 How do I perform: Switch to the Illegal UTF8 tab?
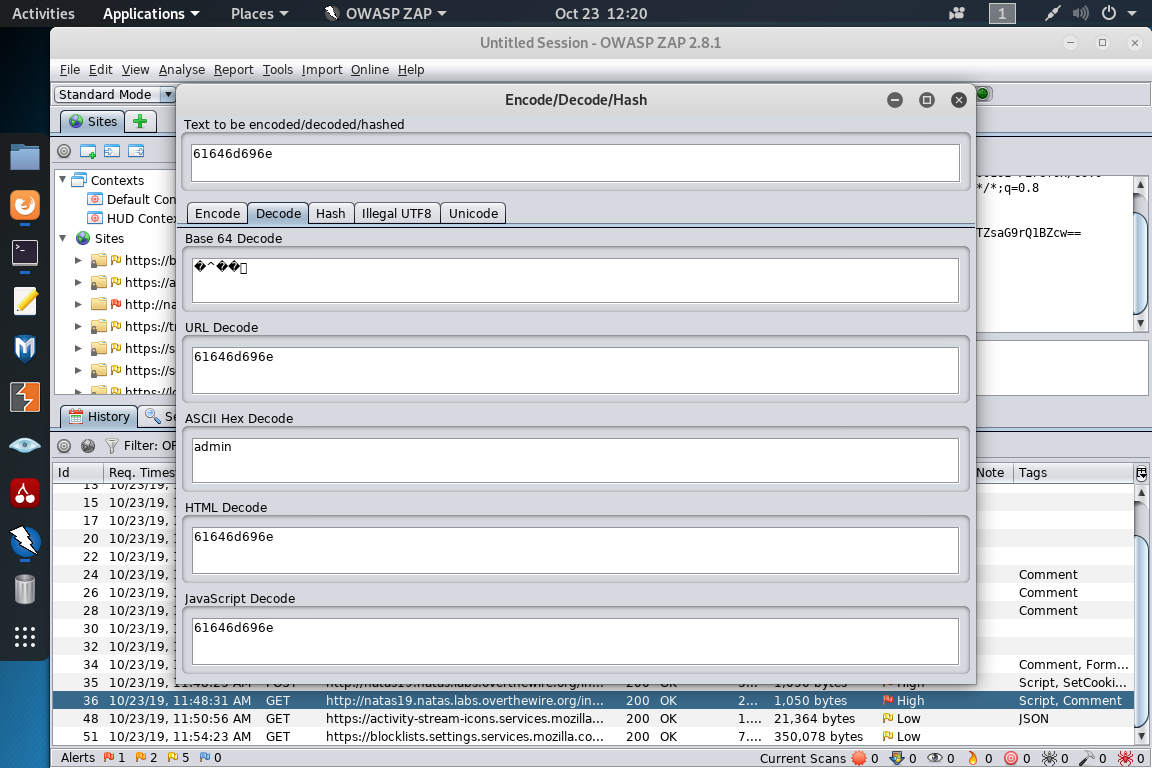(397, 213)
